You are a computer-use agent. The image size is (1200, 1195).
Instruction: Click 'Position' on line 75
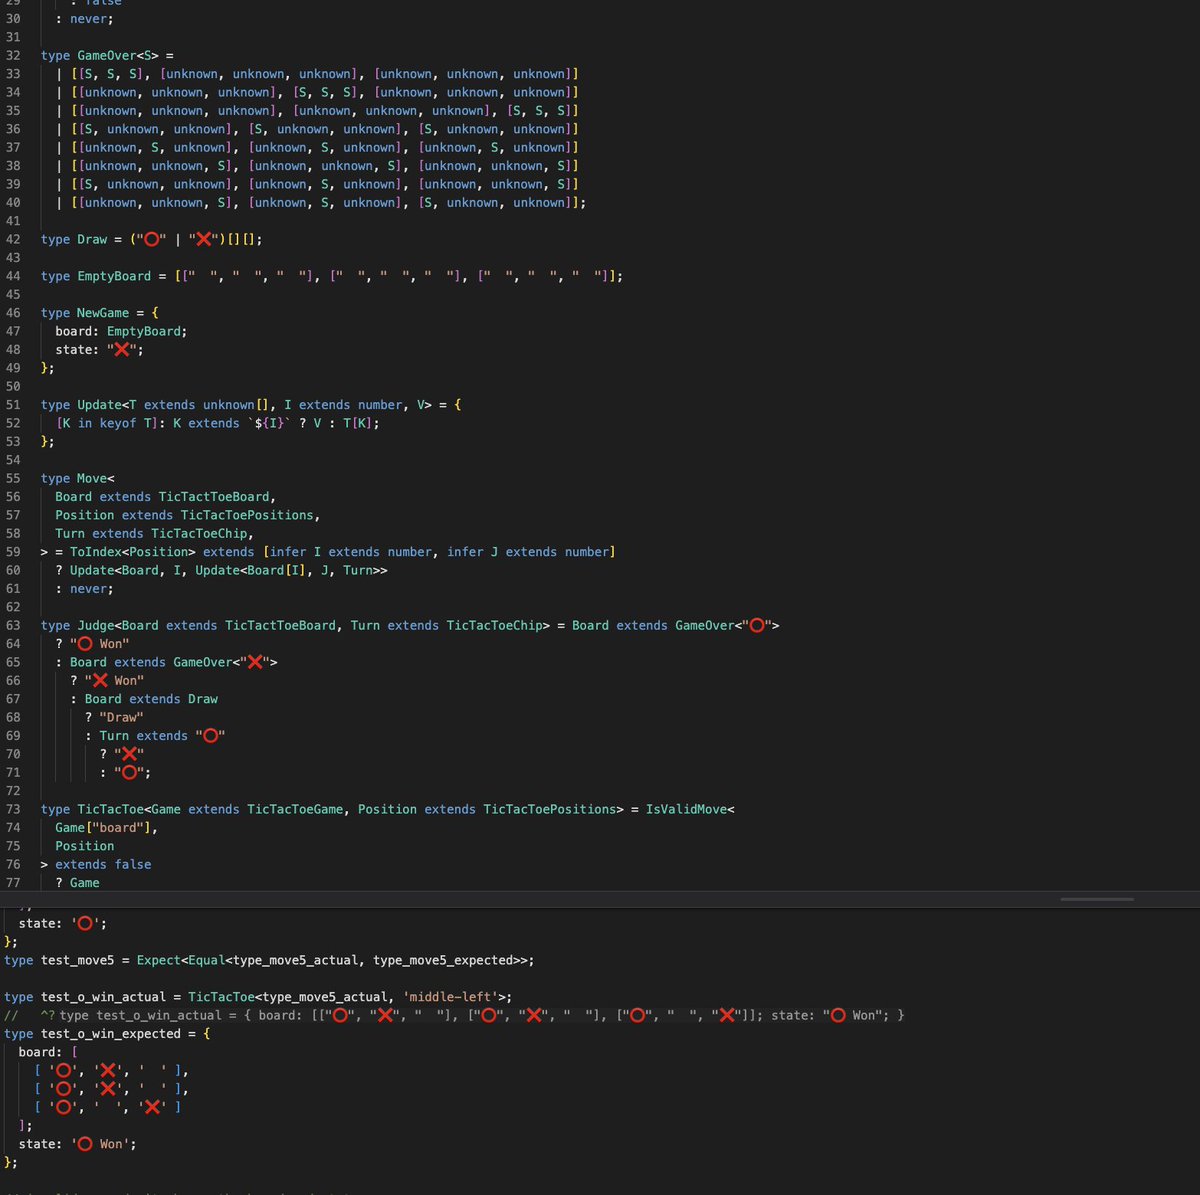(x=85, y=846)
